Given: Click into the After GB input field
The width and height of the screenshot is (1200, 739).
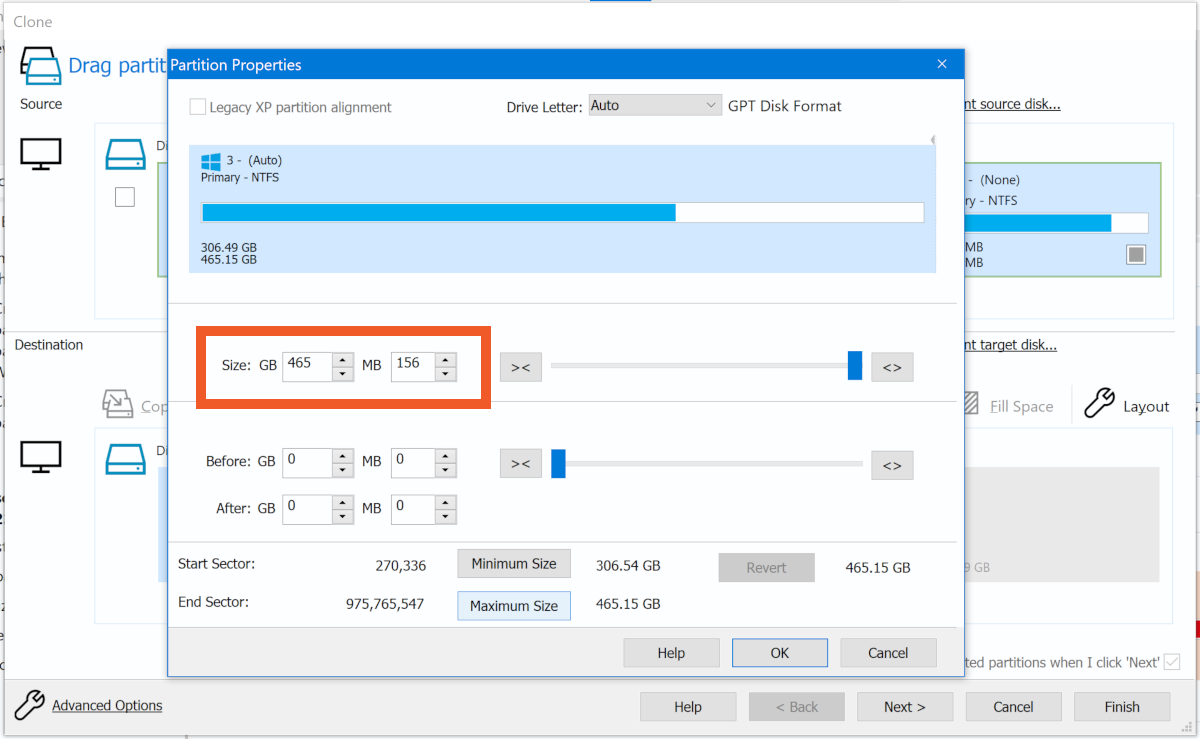Looking at the screenshot, I should click(x=306, y=508).
